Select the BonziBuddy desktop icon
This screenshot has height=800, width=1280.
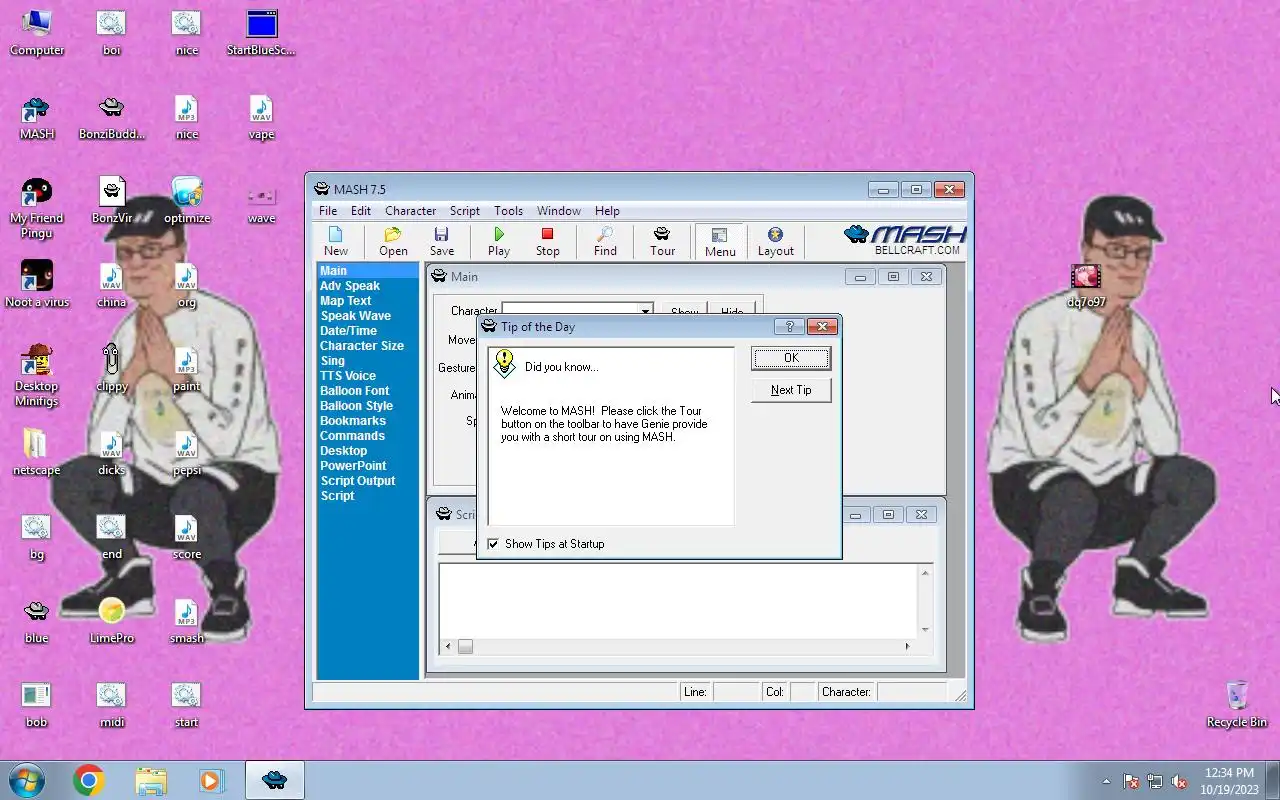click(112, 118)
